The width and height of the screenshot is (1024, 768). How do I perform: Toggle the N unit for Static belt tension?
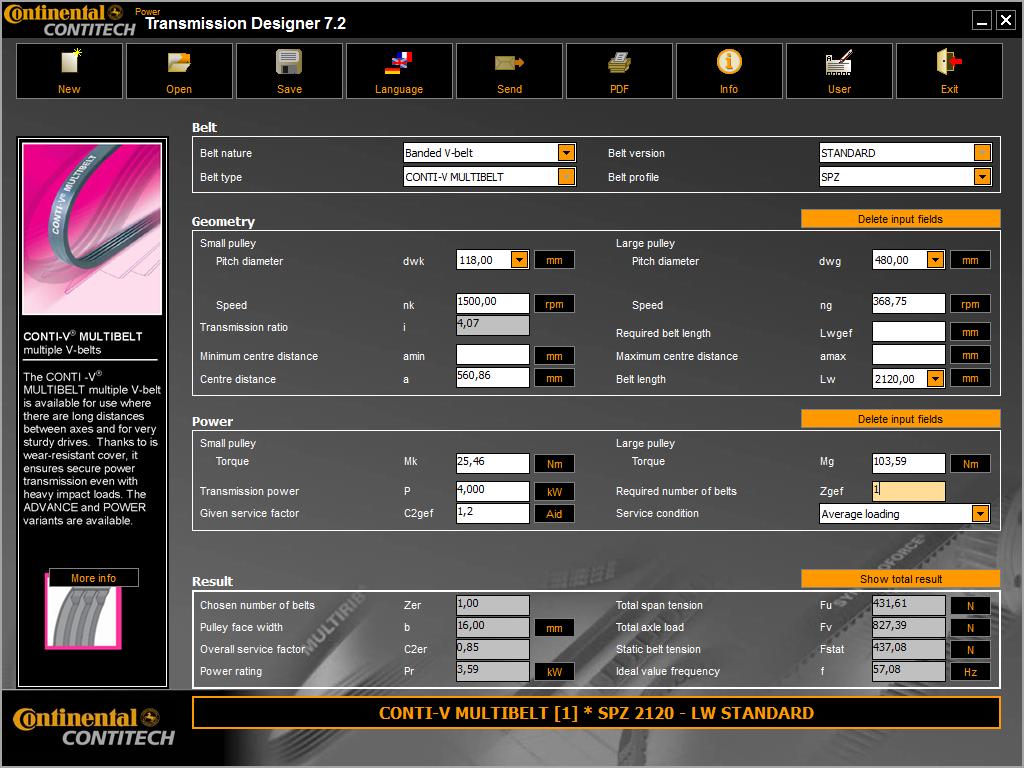pos(970,650)
